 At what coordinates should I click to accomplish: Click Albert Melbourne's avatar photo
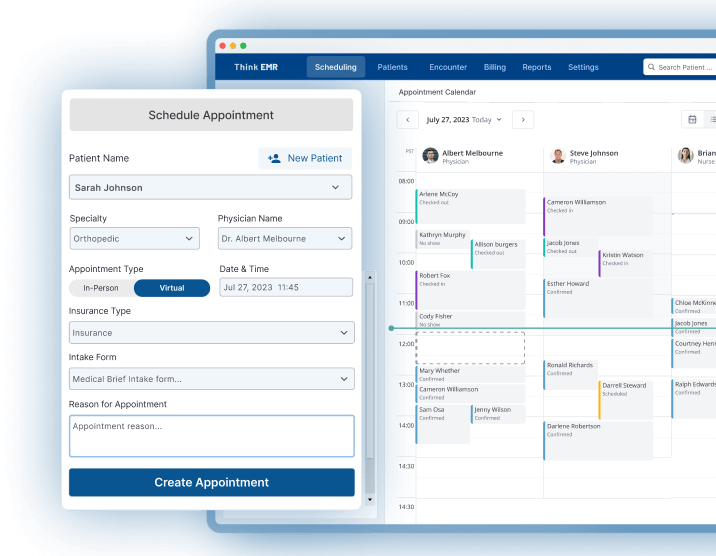click(430, 156)
